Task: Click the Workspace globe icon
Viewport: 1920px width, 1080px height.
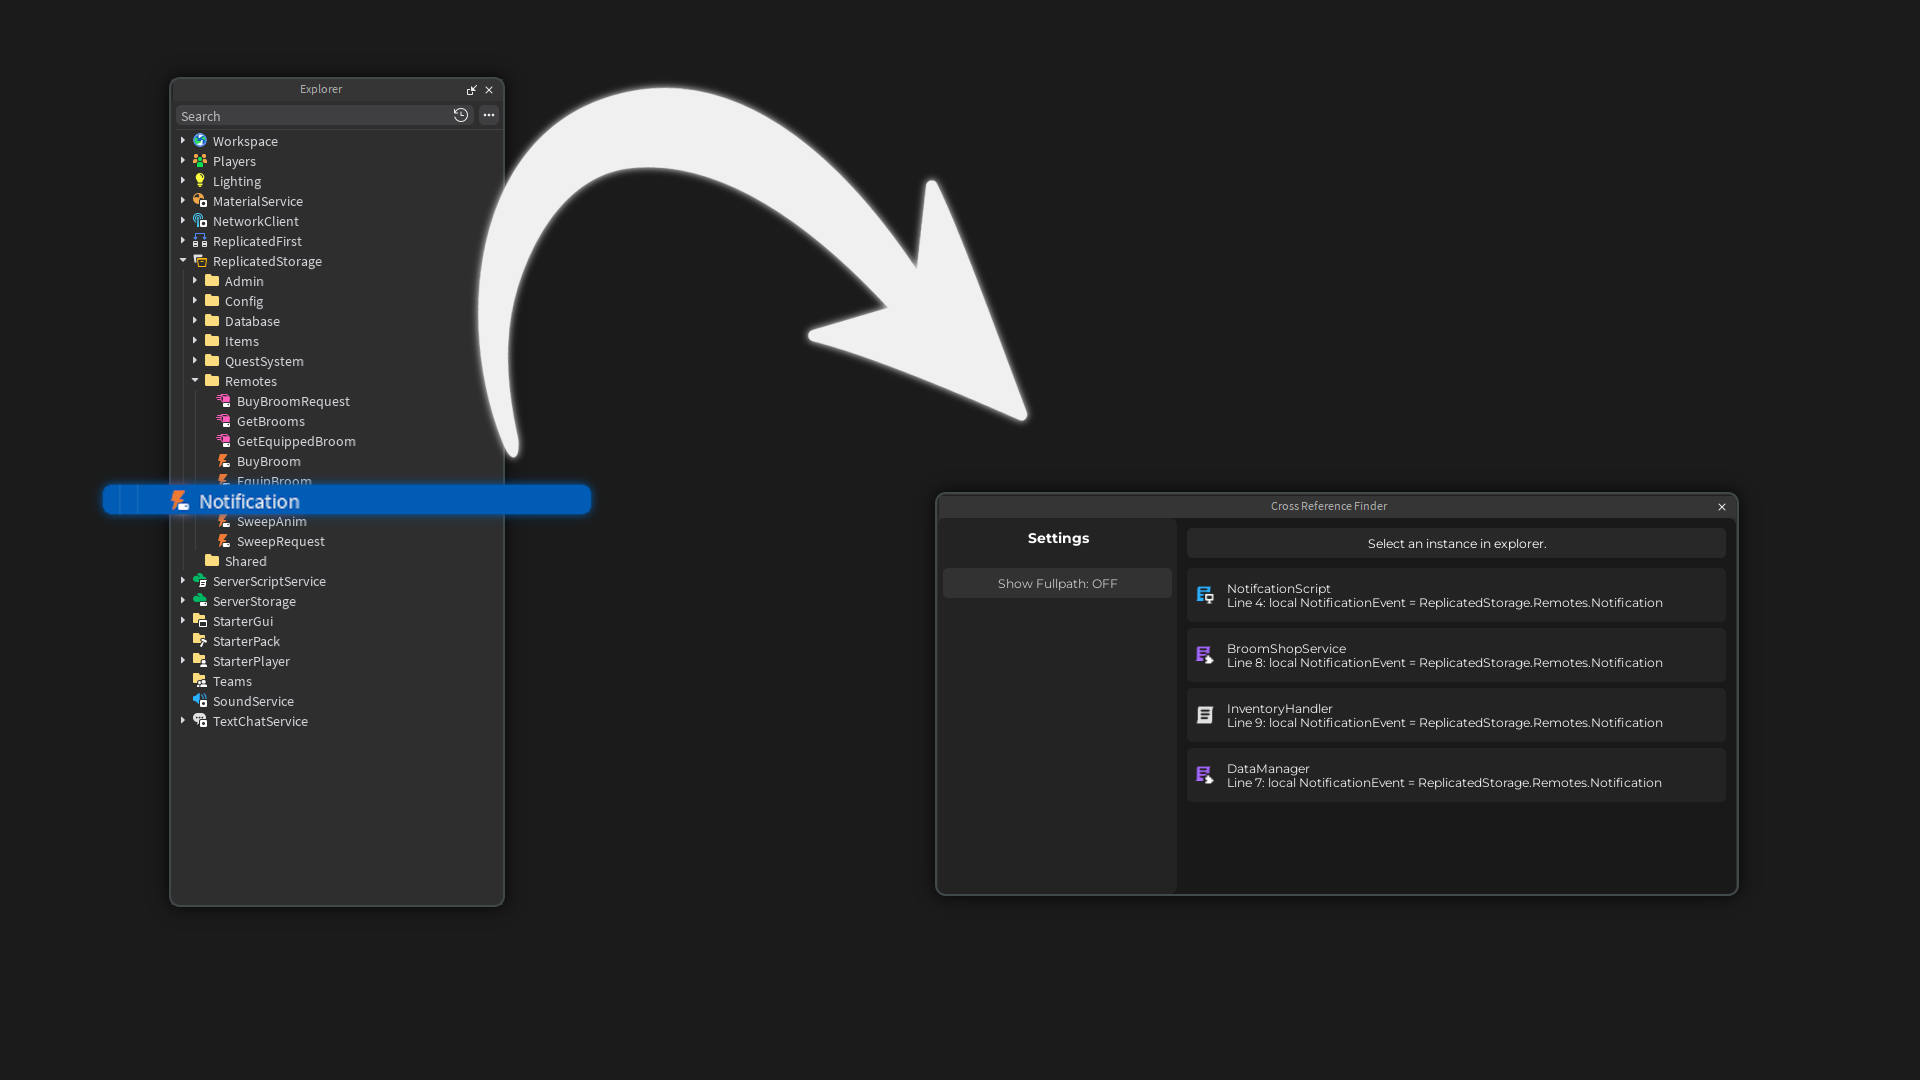Action: [x=199, y=141]
